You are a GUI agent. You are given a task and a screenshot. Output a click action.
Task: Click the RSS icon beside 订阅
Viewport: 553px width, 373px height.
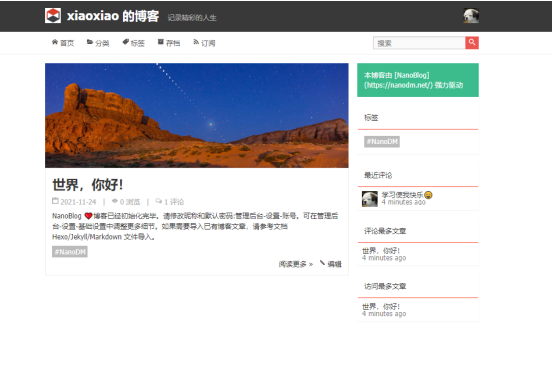point(196,42)
